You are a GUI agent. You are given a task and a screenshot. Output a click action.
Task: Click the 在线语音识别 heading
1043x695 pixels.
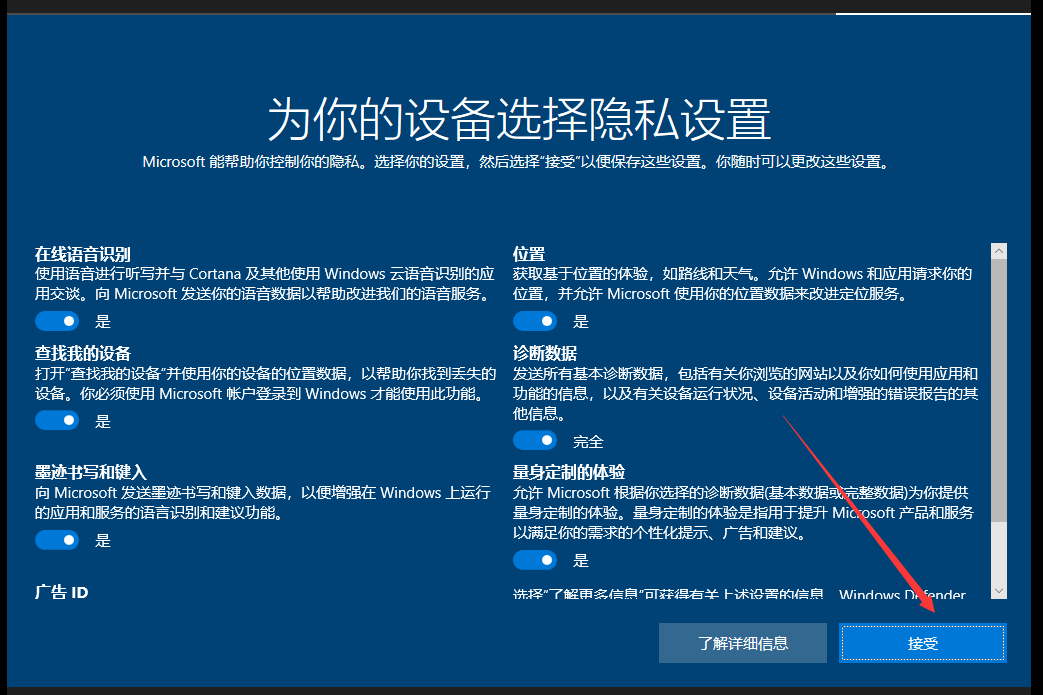[82, 254]
